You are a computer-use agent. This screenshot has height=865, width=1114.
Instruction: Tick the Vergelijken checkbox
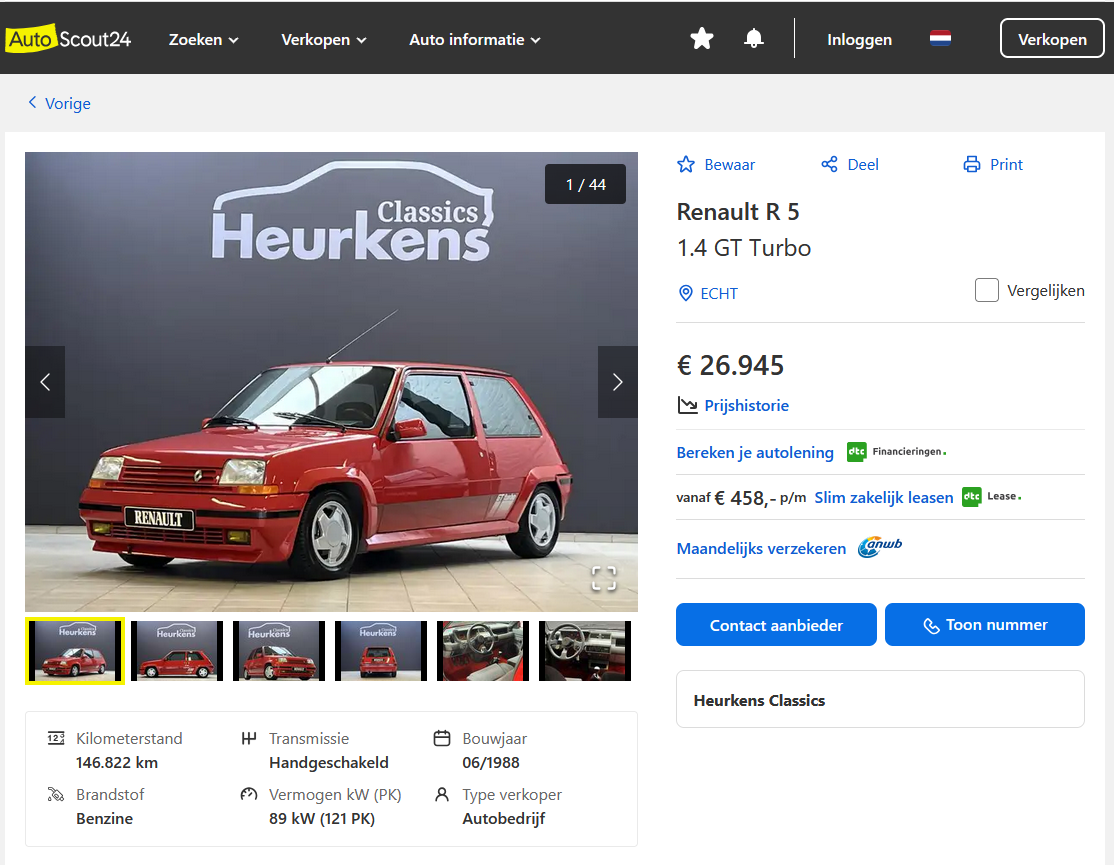(x=986, y=291)
